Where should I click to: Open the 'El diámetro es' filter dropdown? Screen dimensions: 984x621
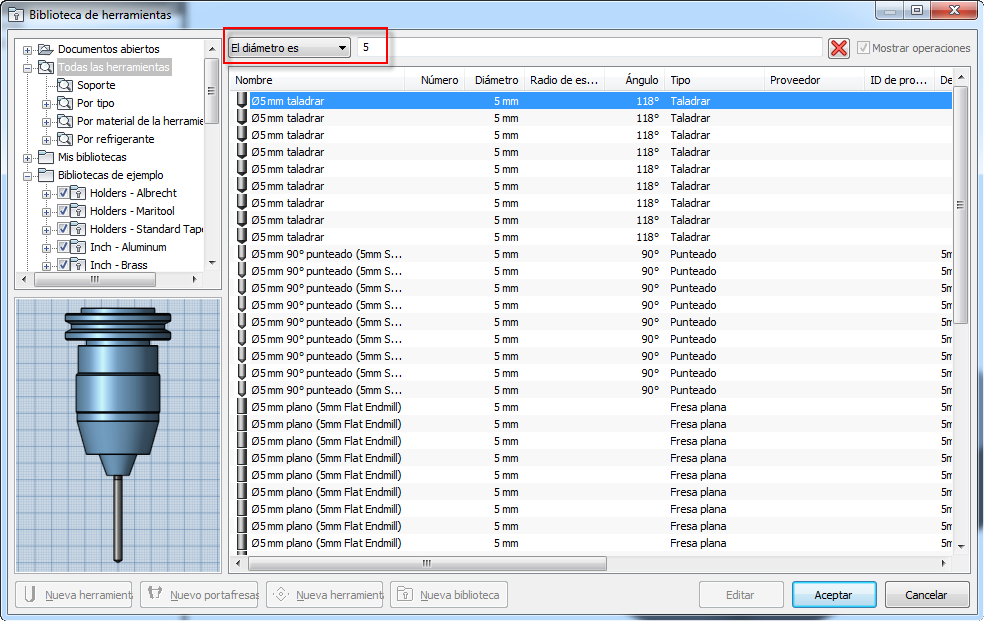coord(289,48)
